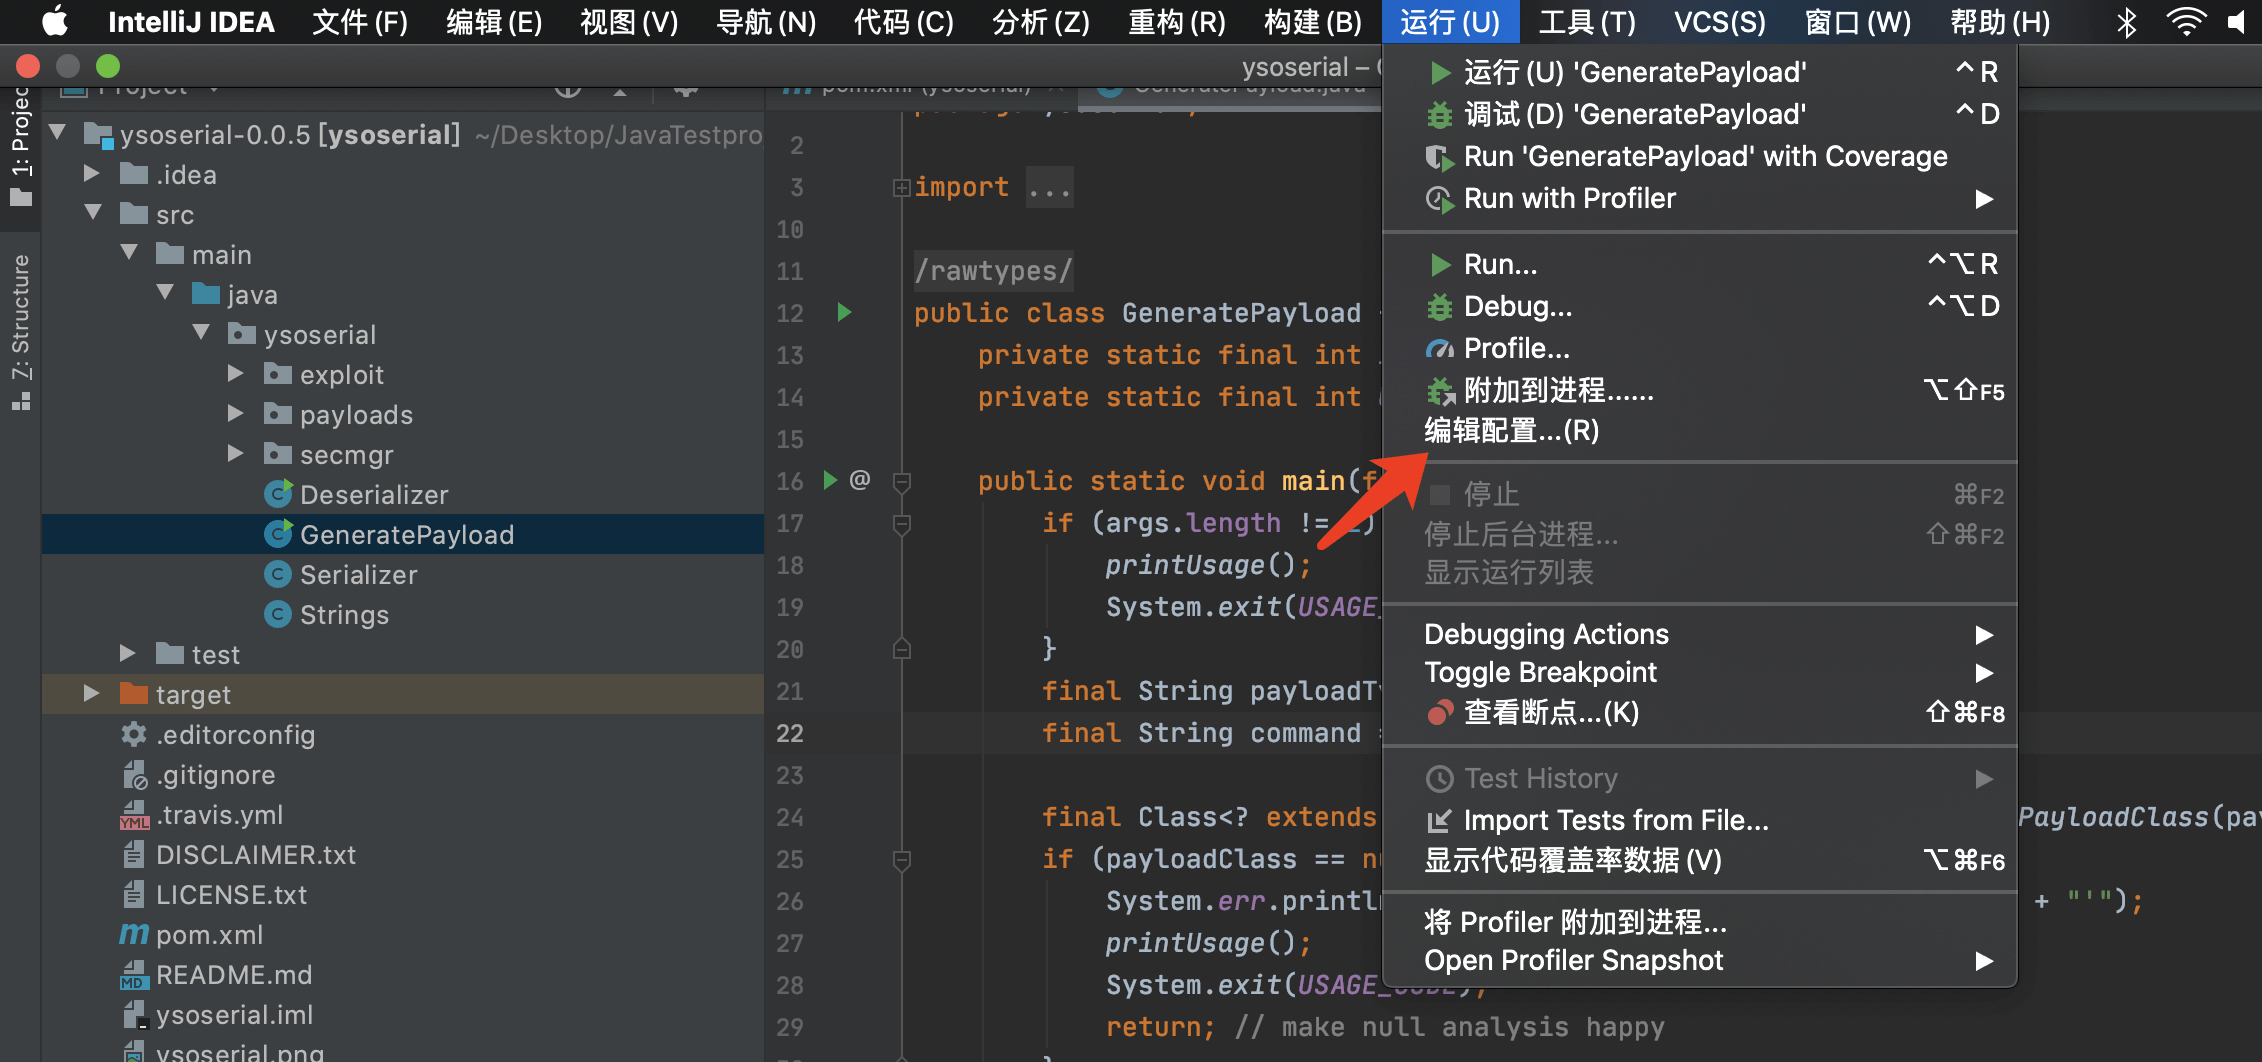Click the orange target folder icon

tap(134, 693)
